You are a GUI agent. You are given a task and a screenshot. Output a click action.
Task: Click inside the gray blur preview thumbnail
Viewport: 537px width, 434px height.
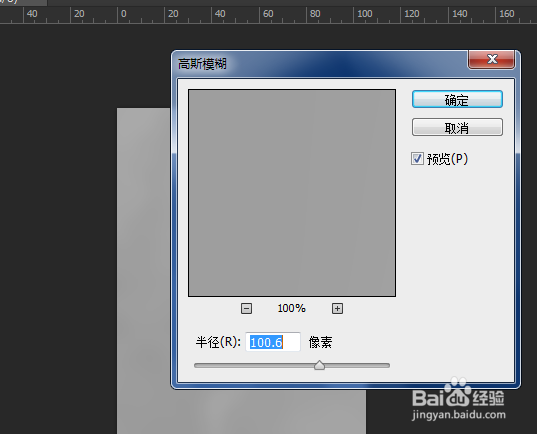[292, 193]
